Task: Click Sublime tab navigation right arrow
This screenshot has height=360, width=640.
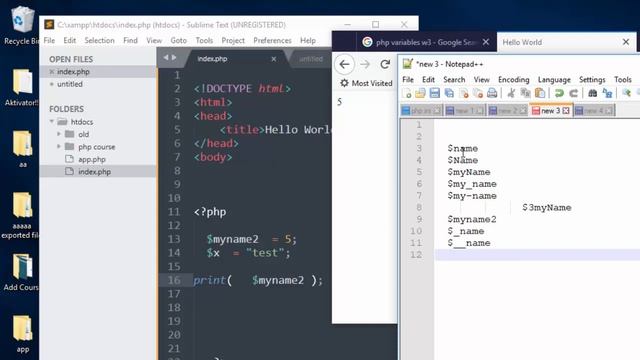Action: pos(174,58)
